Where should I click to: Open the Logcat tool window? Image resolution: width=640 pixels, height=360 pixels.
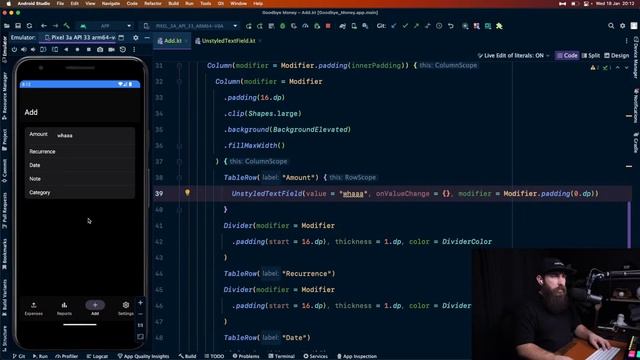pos(97,356)
